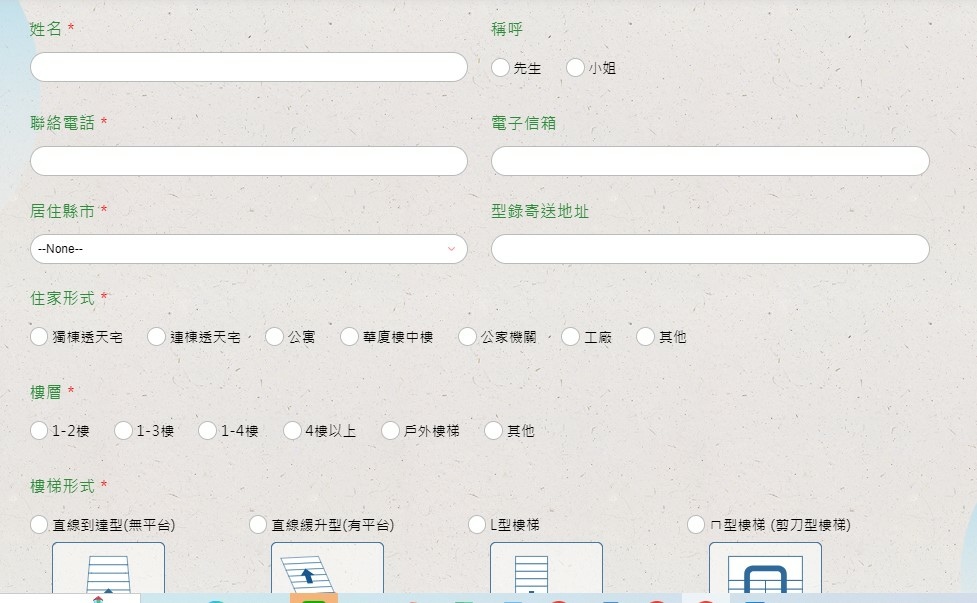Select the 華廈樓中樓 radio option
Image resolution: width=977 pixels, height=603 pixels.
[350, 336]
